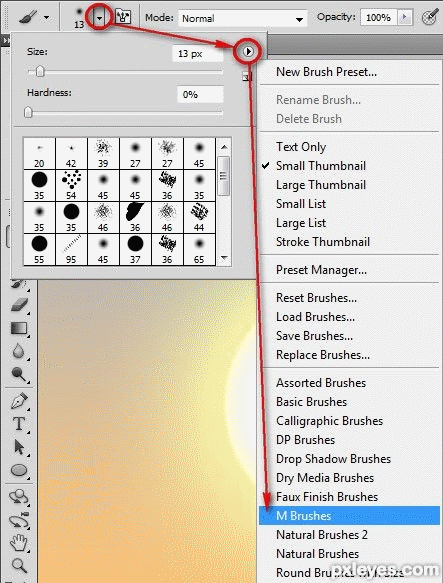Select the checked Small Thumbnail option
The width and height of the screenshot is (443, 583).
click(321, 166)
